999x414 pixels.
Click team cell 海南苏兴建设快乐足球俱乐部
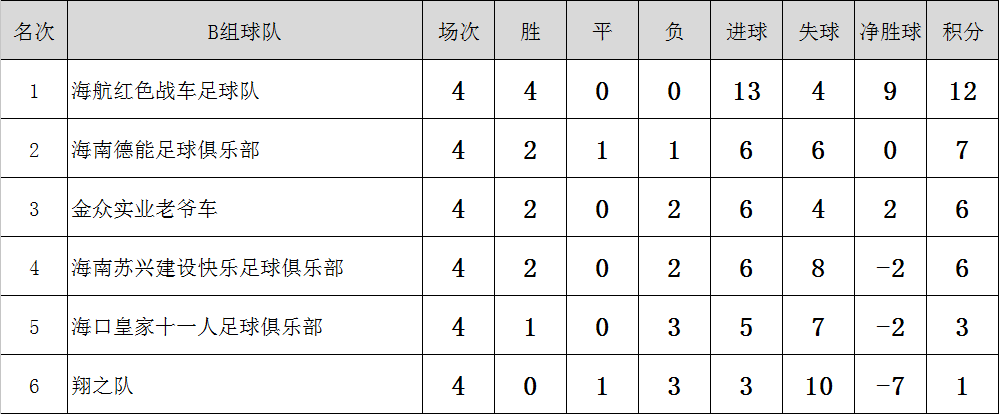click(245, 266)
